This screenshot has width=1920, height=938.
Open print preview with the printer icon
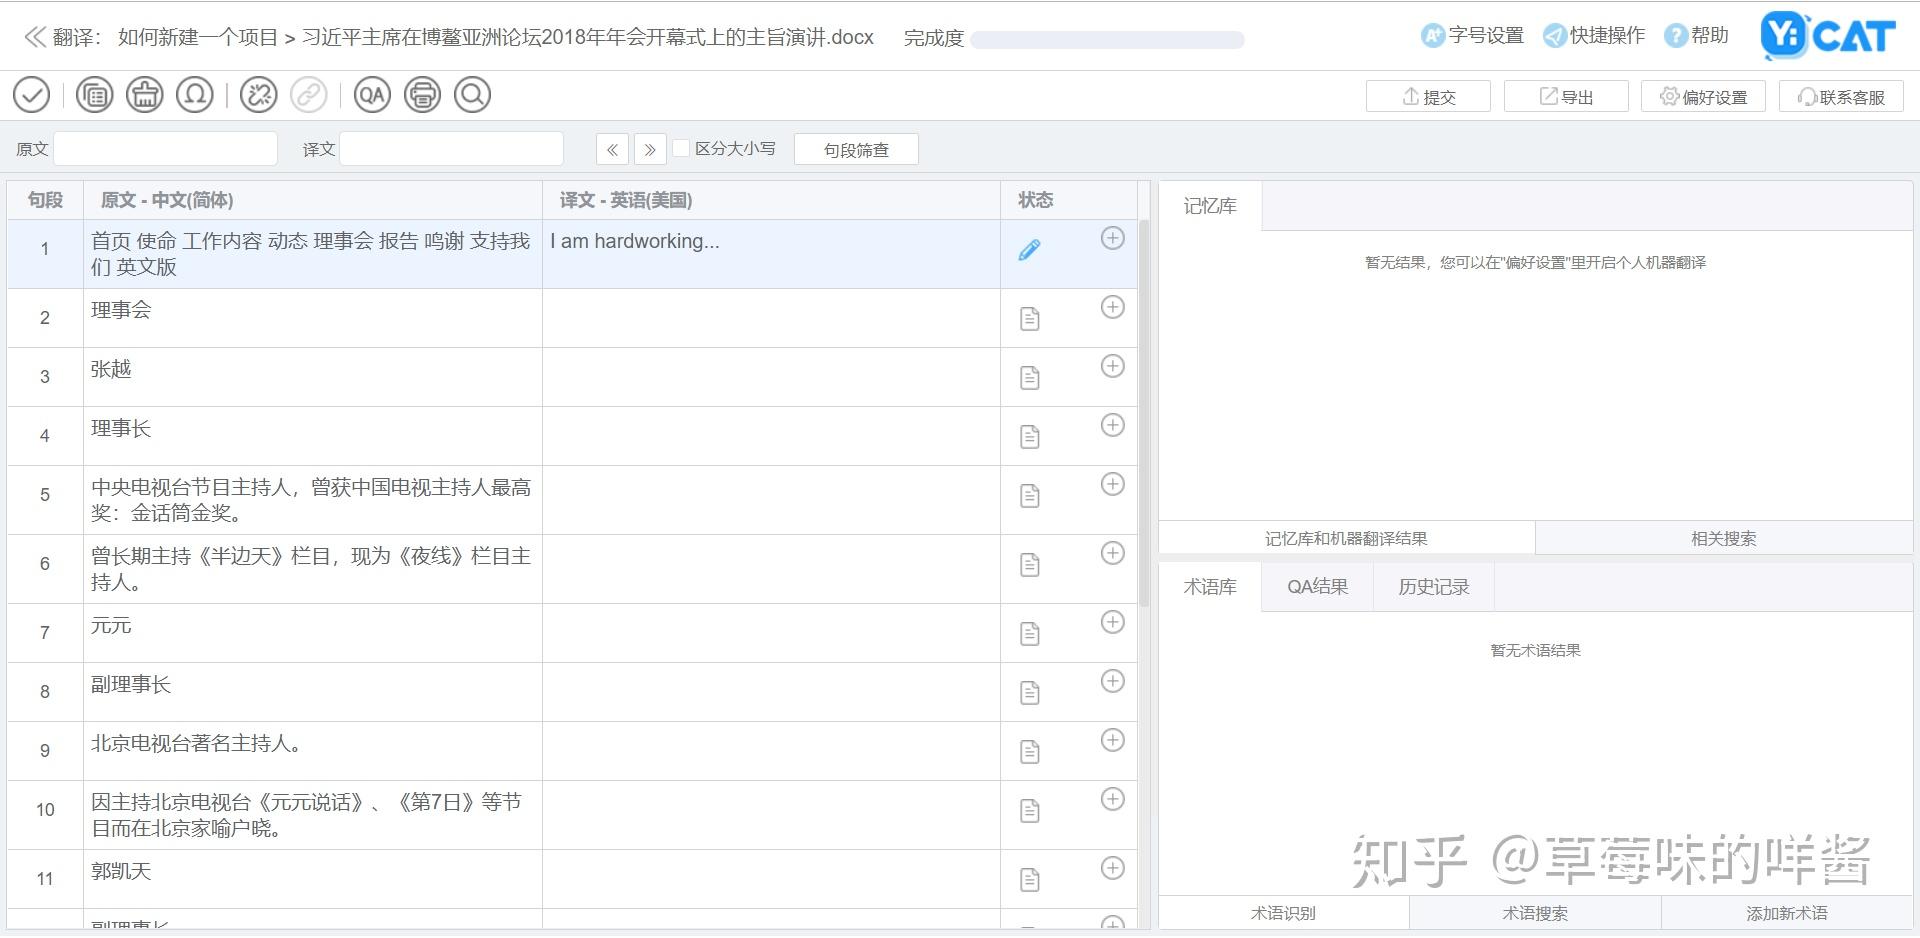coord(422,95)
